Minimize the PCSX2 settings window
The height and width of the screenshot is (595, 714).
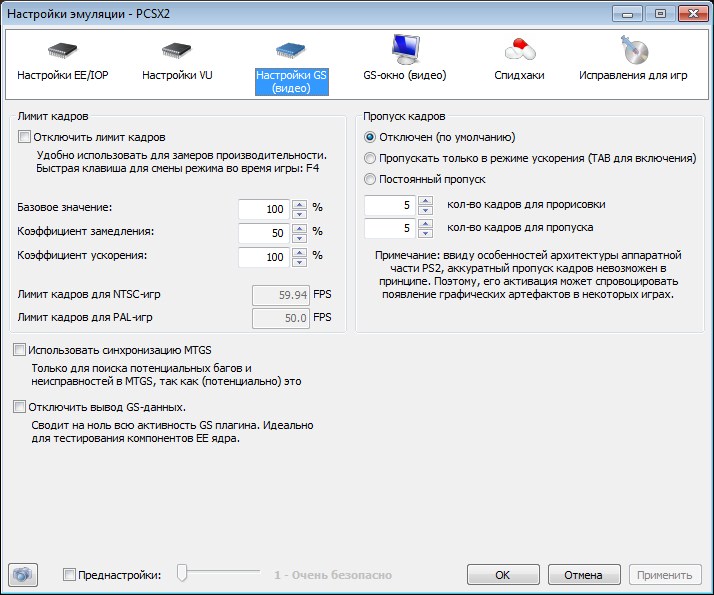click(x=627, y=14)
